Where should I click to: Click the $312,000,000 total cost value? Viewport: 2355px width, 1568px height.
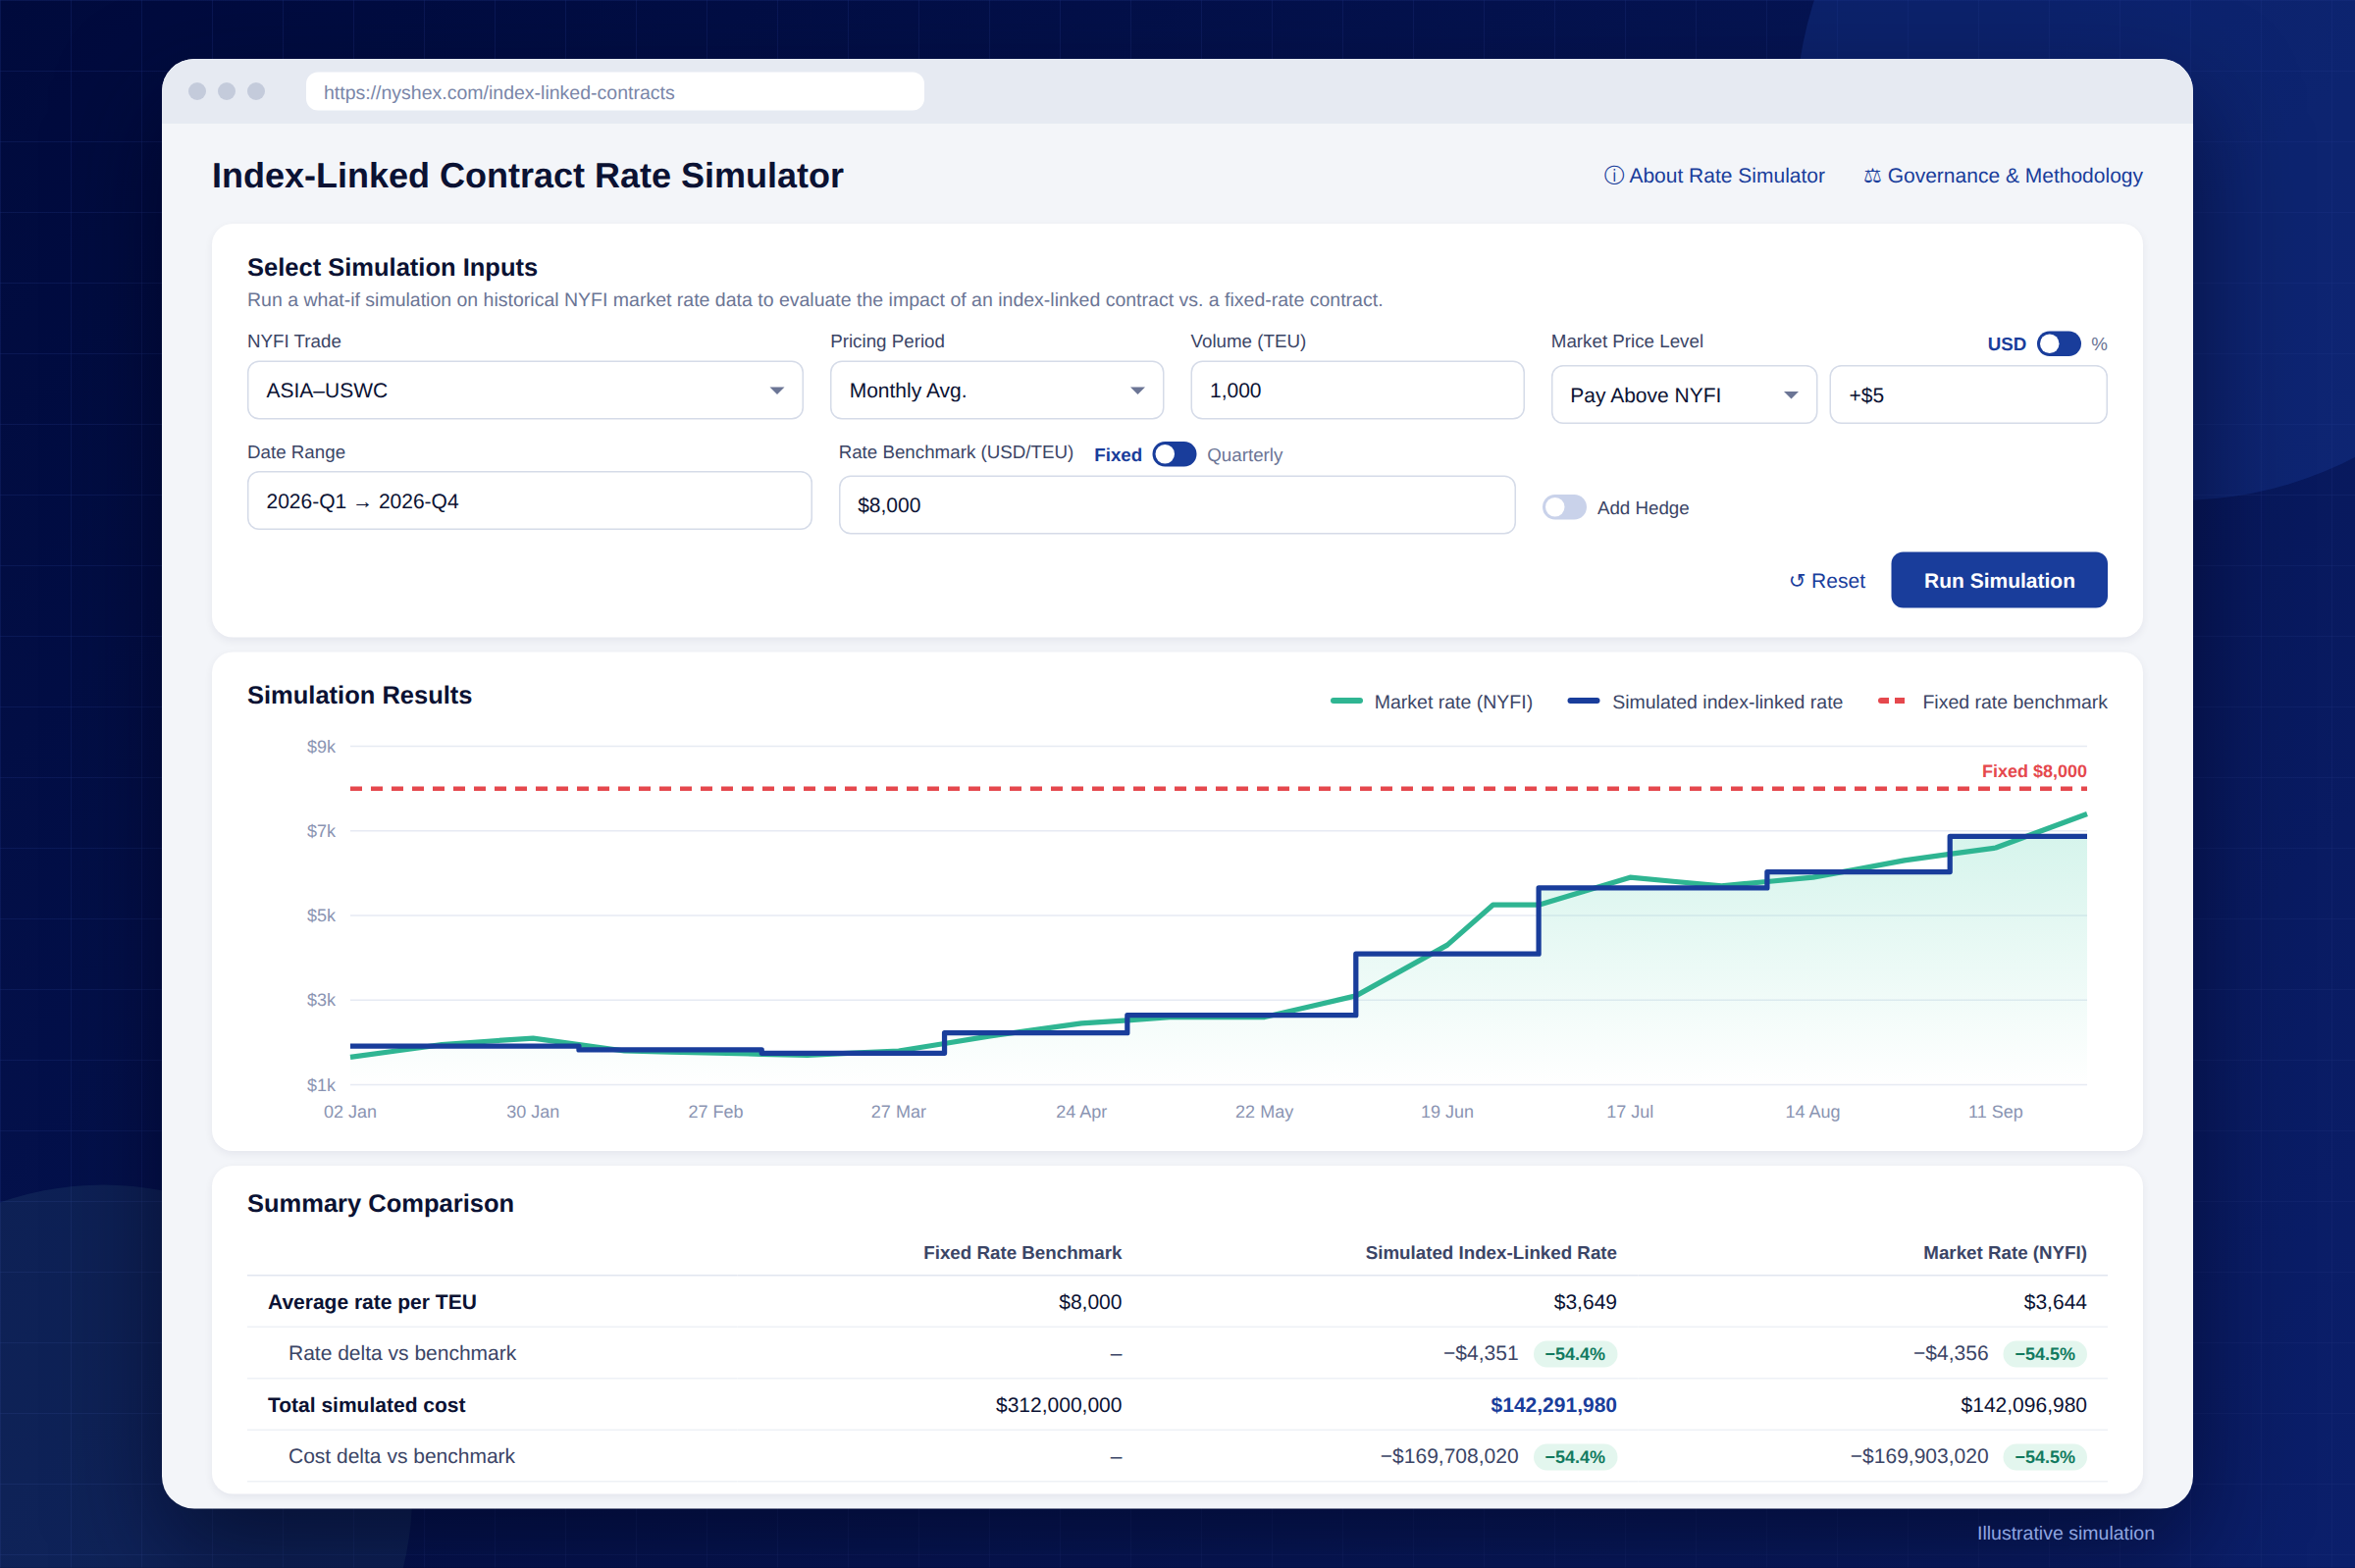point(1058,1405)
